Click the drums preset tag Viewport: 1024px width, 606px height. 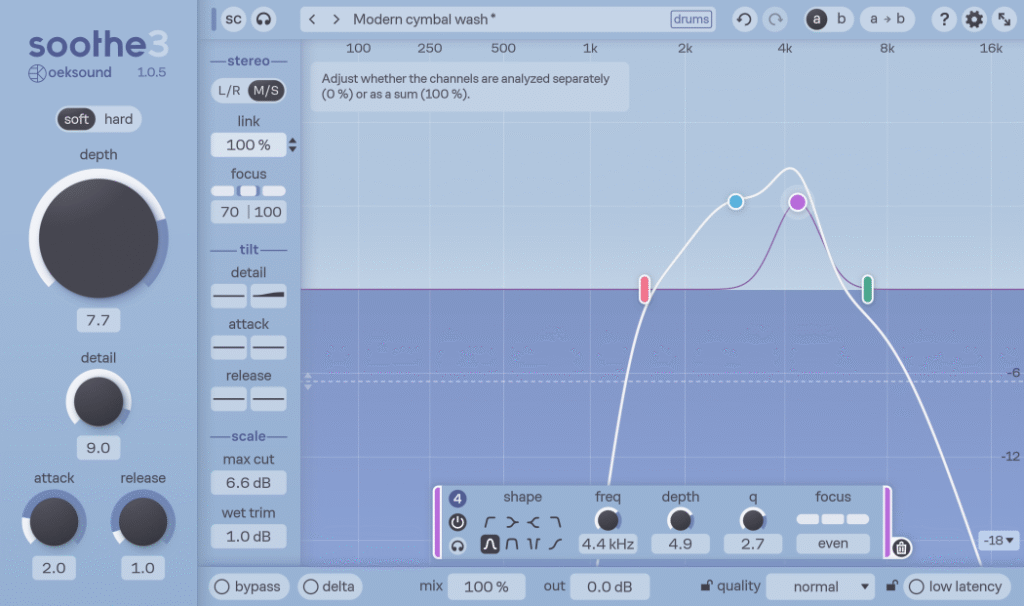click(690, 20)
